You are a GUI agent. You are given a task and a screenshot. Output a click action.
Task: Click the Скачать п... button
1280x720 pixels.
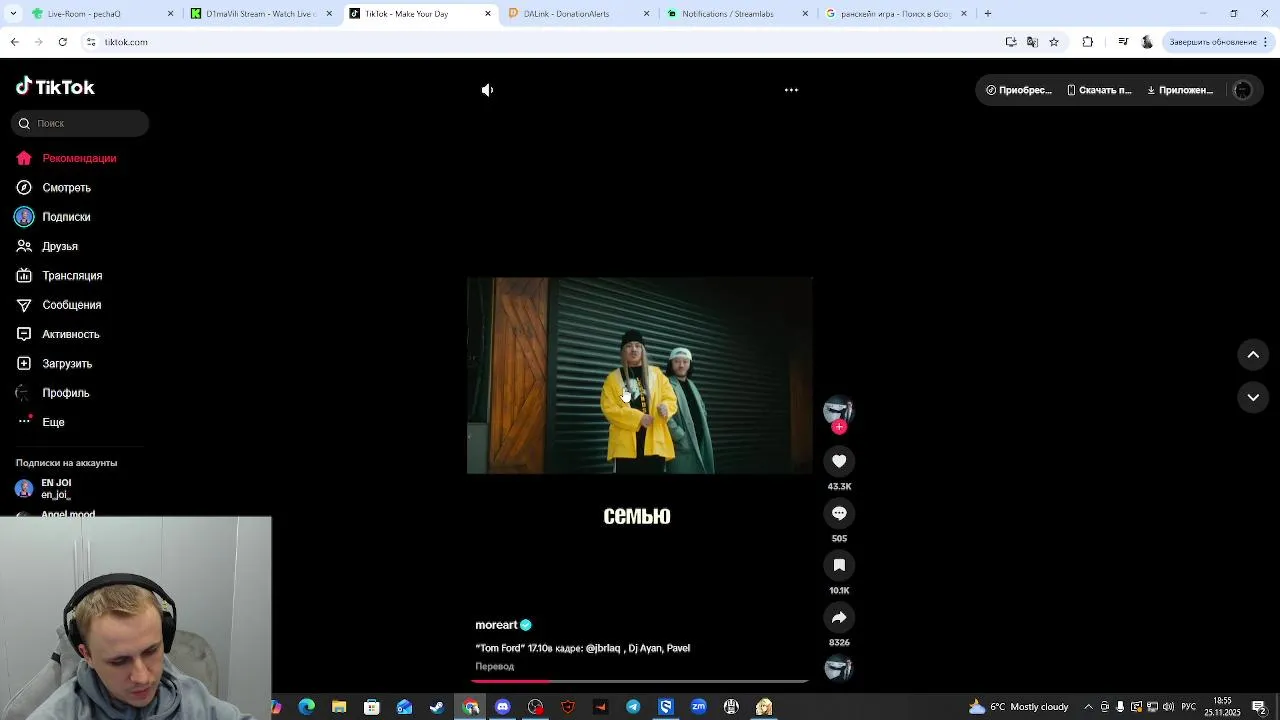(1099, 90)
